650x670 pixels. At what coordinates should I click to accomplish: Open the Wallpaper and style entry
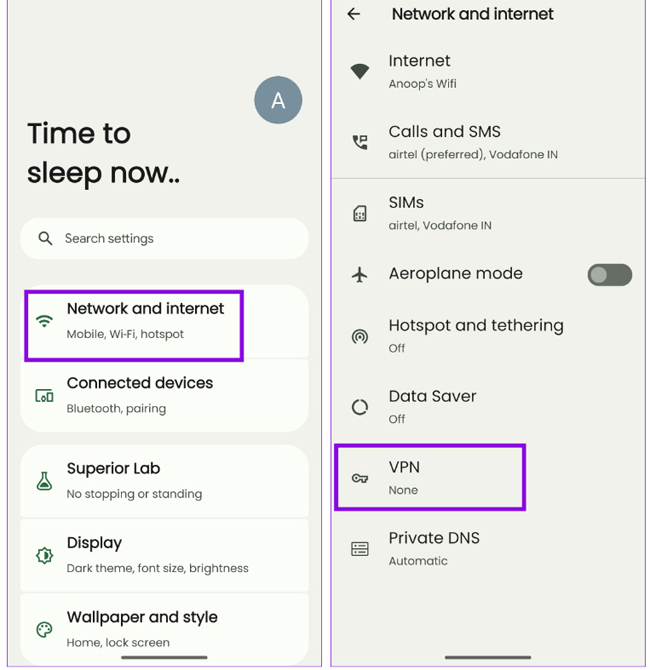[x=160, y=628]
